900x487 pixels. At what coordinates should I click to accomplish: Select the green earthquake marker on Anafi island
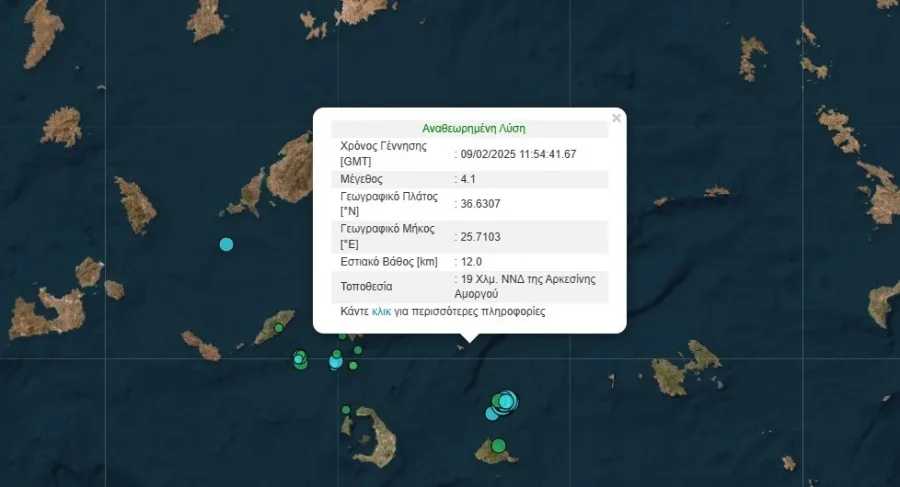click(x=499, y=446)
